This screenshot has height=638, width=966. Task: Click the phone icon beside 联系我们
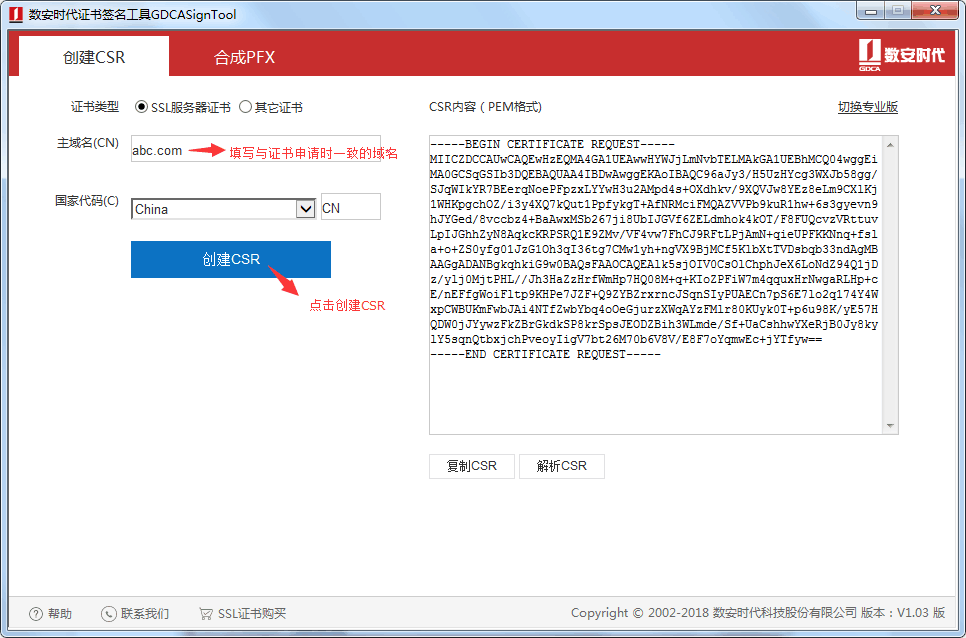click(108, 613)
